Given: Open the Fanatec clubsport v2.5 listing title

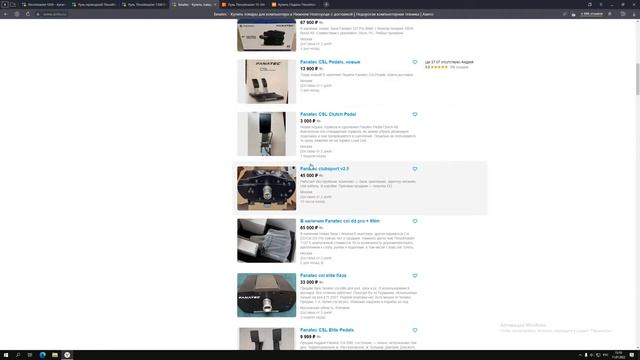Looking at the screenshot, I should click(324, 169).
